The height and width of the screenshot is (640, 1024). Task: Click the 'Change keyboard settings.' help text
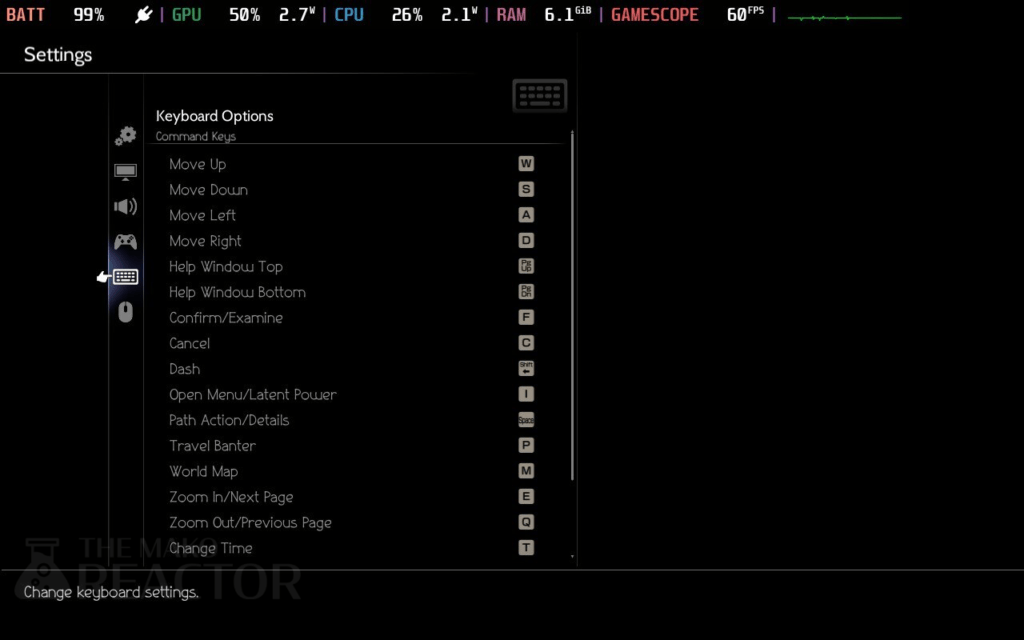tap(111, 592)
